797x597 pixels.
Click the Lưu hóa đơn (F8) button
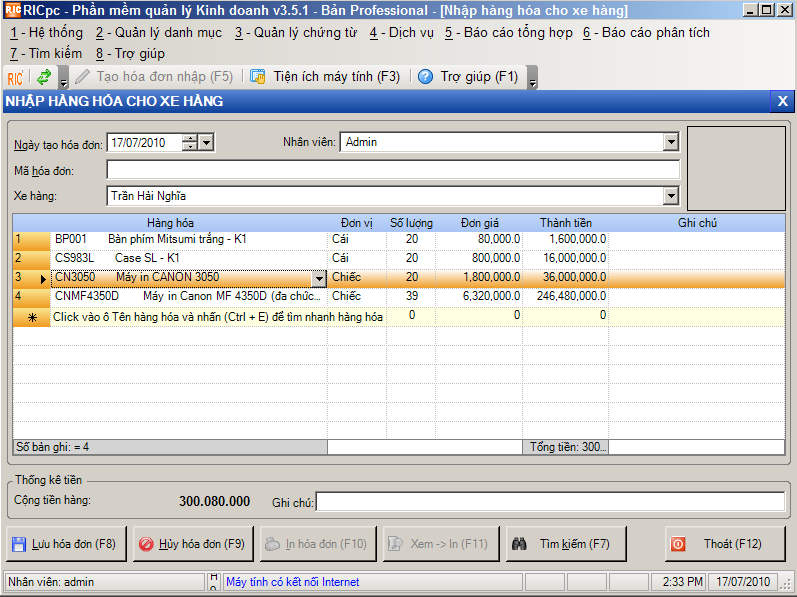tap(66, 544)
